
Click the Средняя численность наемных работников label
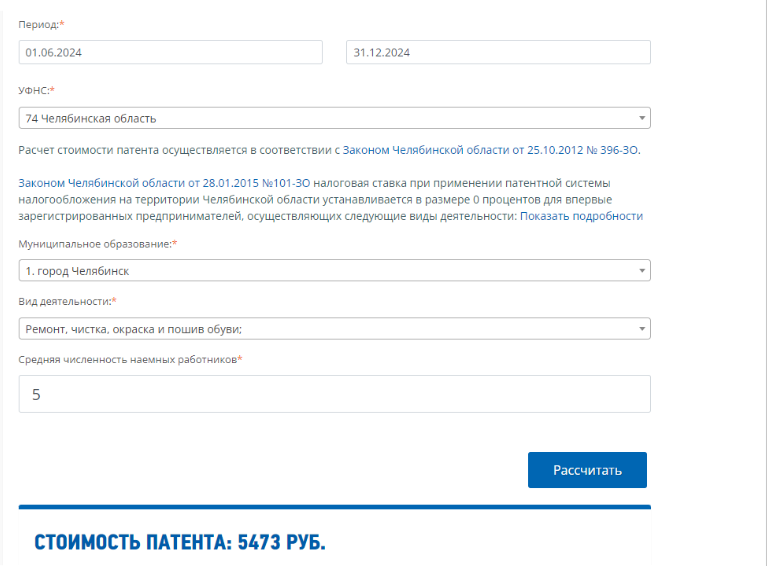pos(130,360)
